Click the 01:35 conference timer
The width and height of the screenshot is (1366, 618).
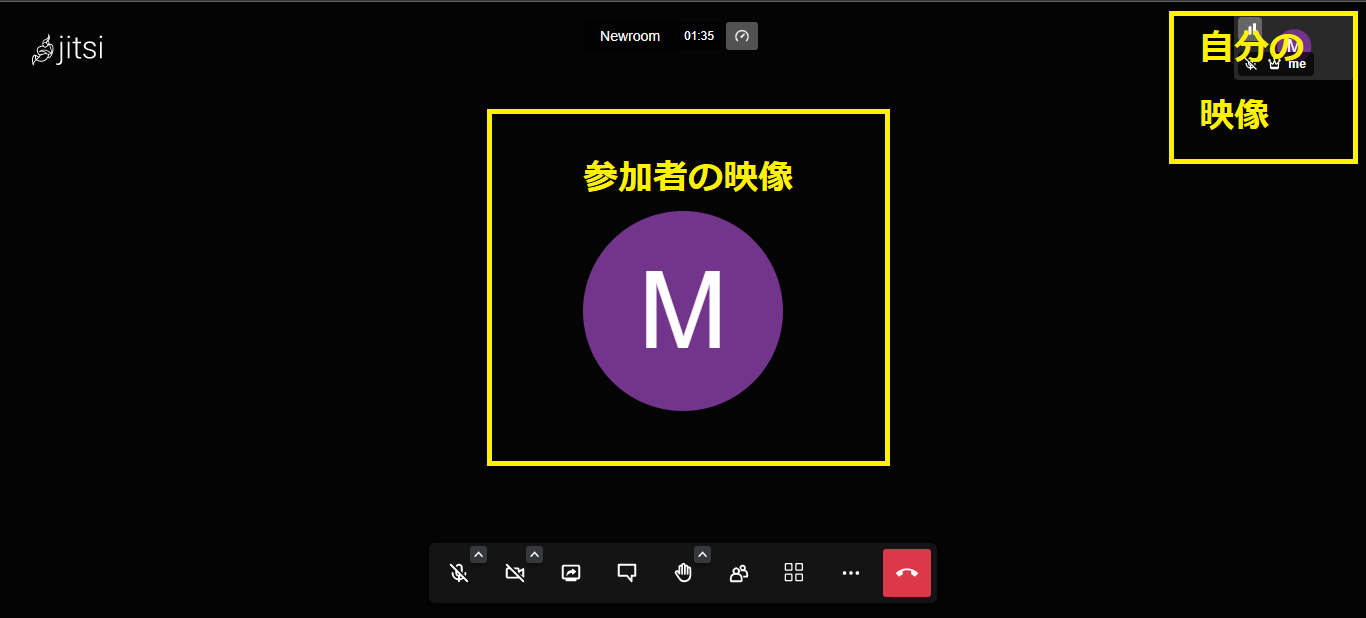(699, 36)
